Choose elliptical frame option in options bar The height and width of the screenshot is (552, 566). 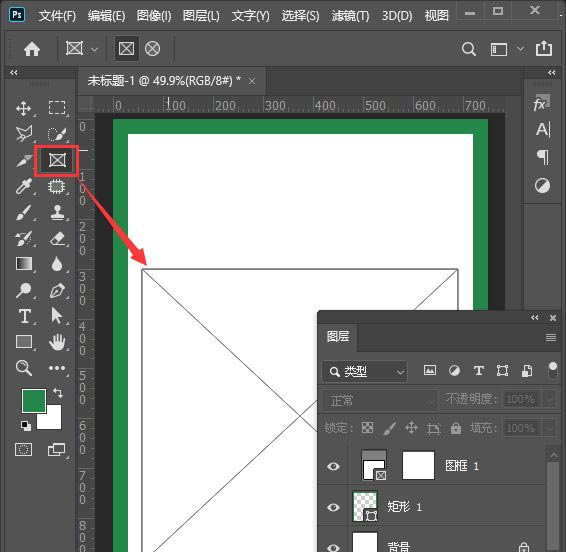point(152,48)
